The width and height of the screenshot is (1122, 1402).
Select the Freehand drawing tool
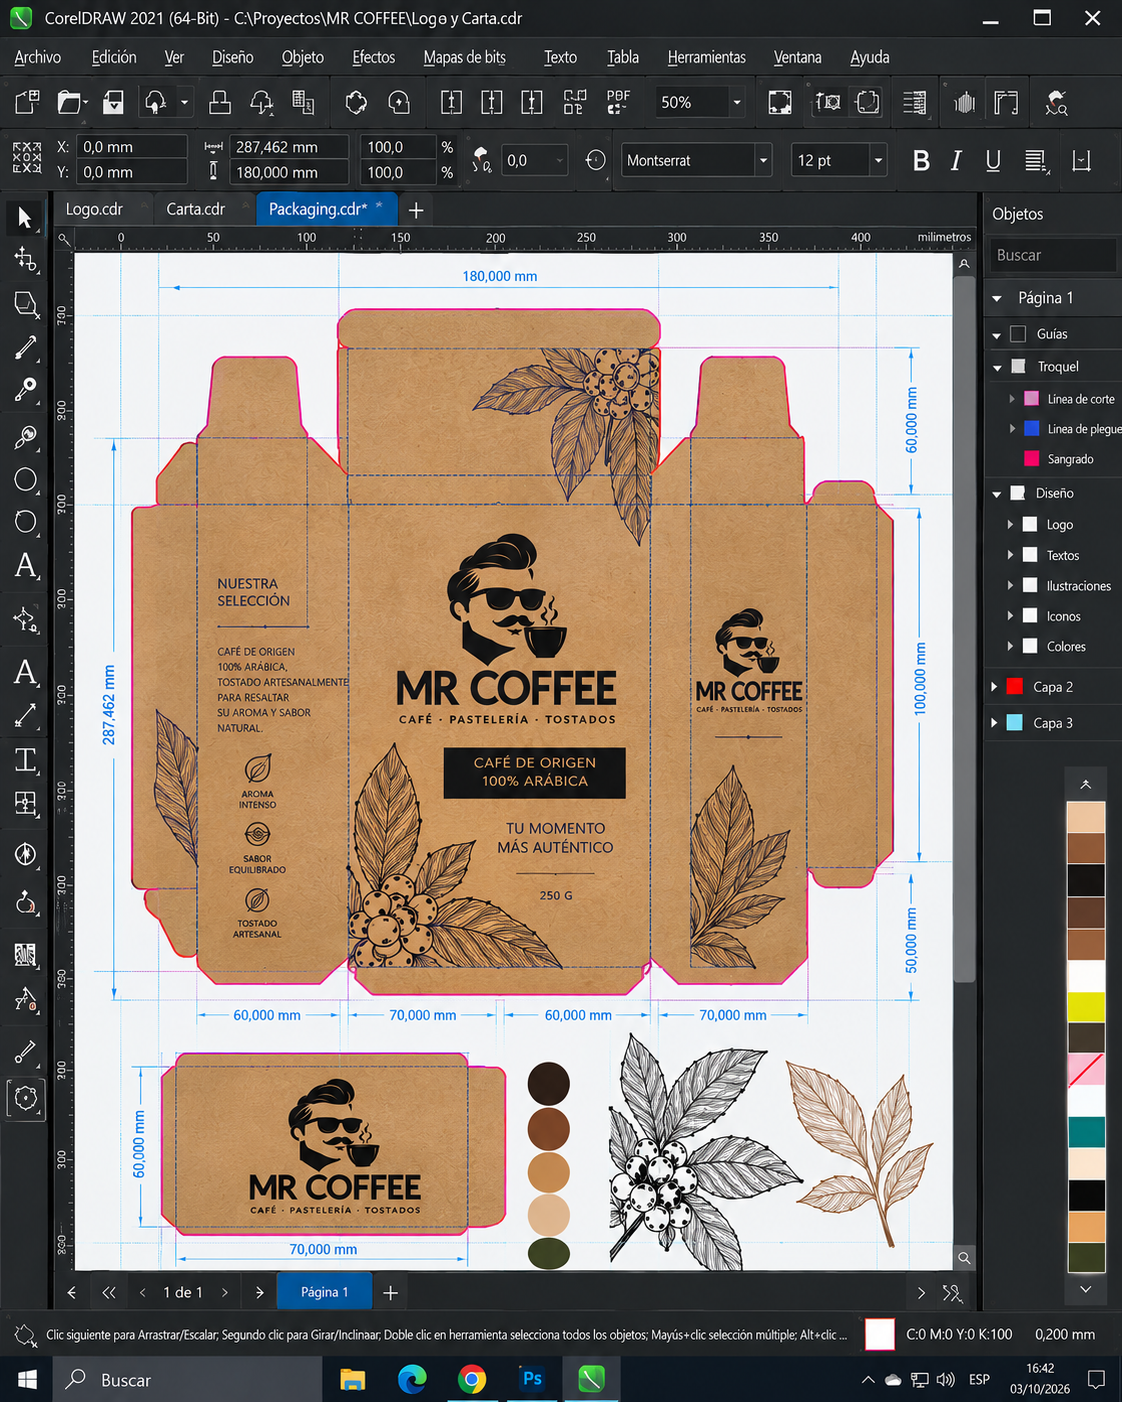(x=25, y=347)
